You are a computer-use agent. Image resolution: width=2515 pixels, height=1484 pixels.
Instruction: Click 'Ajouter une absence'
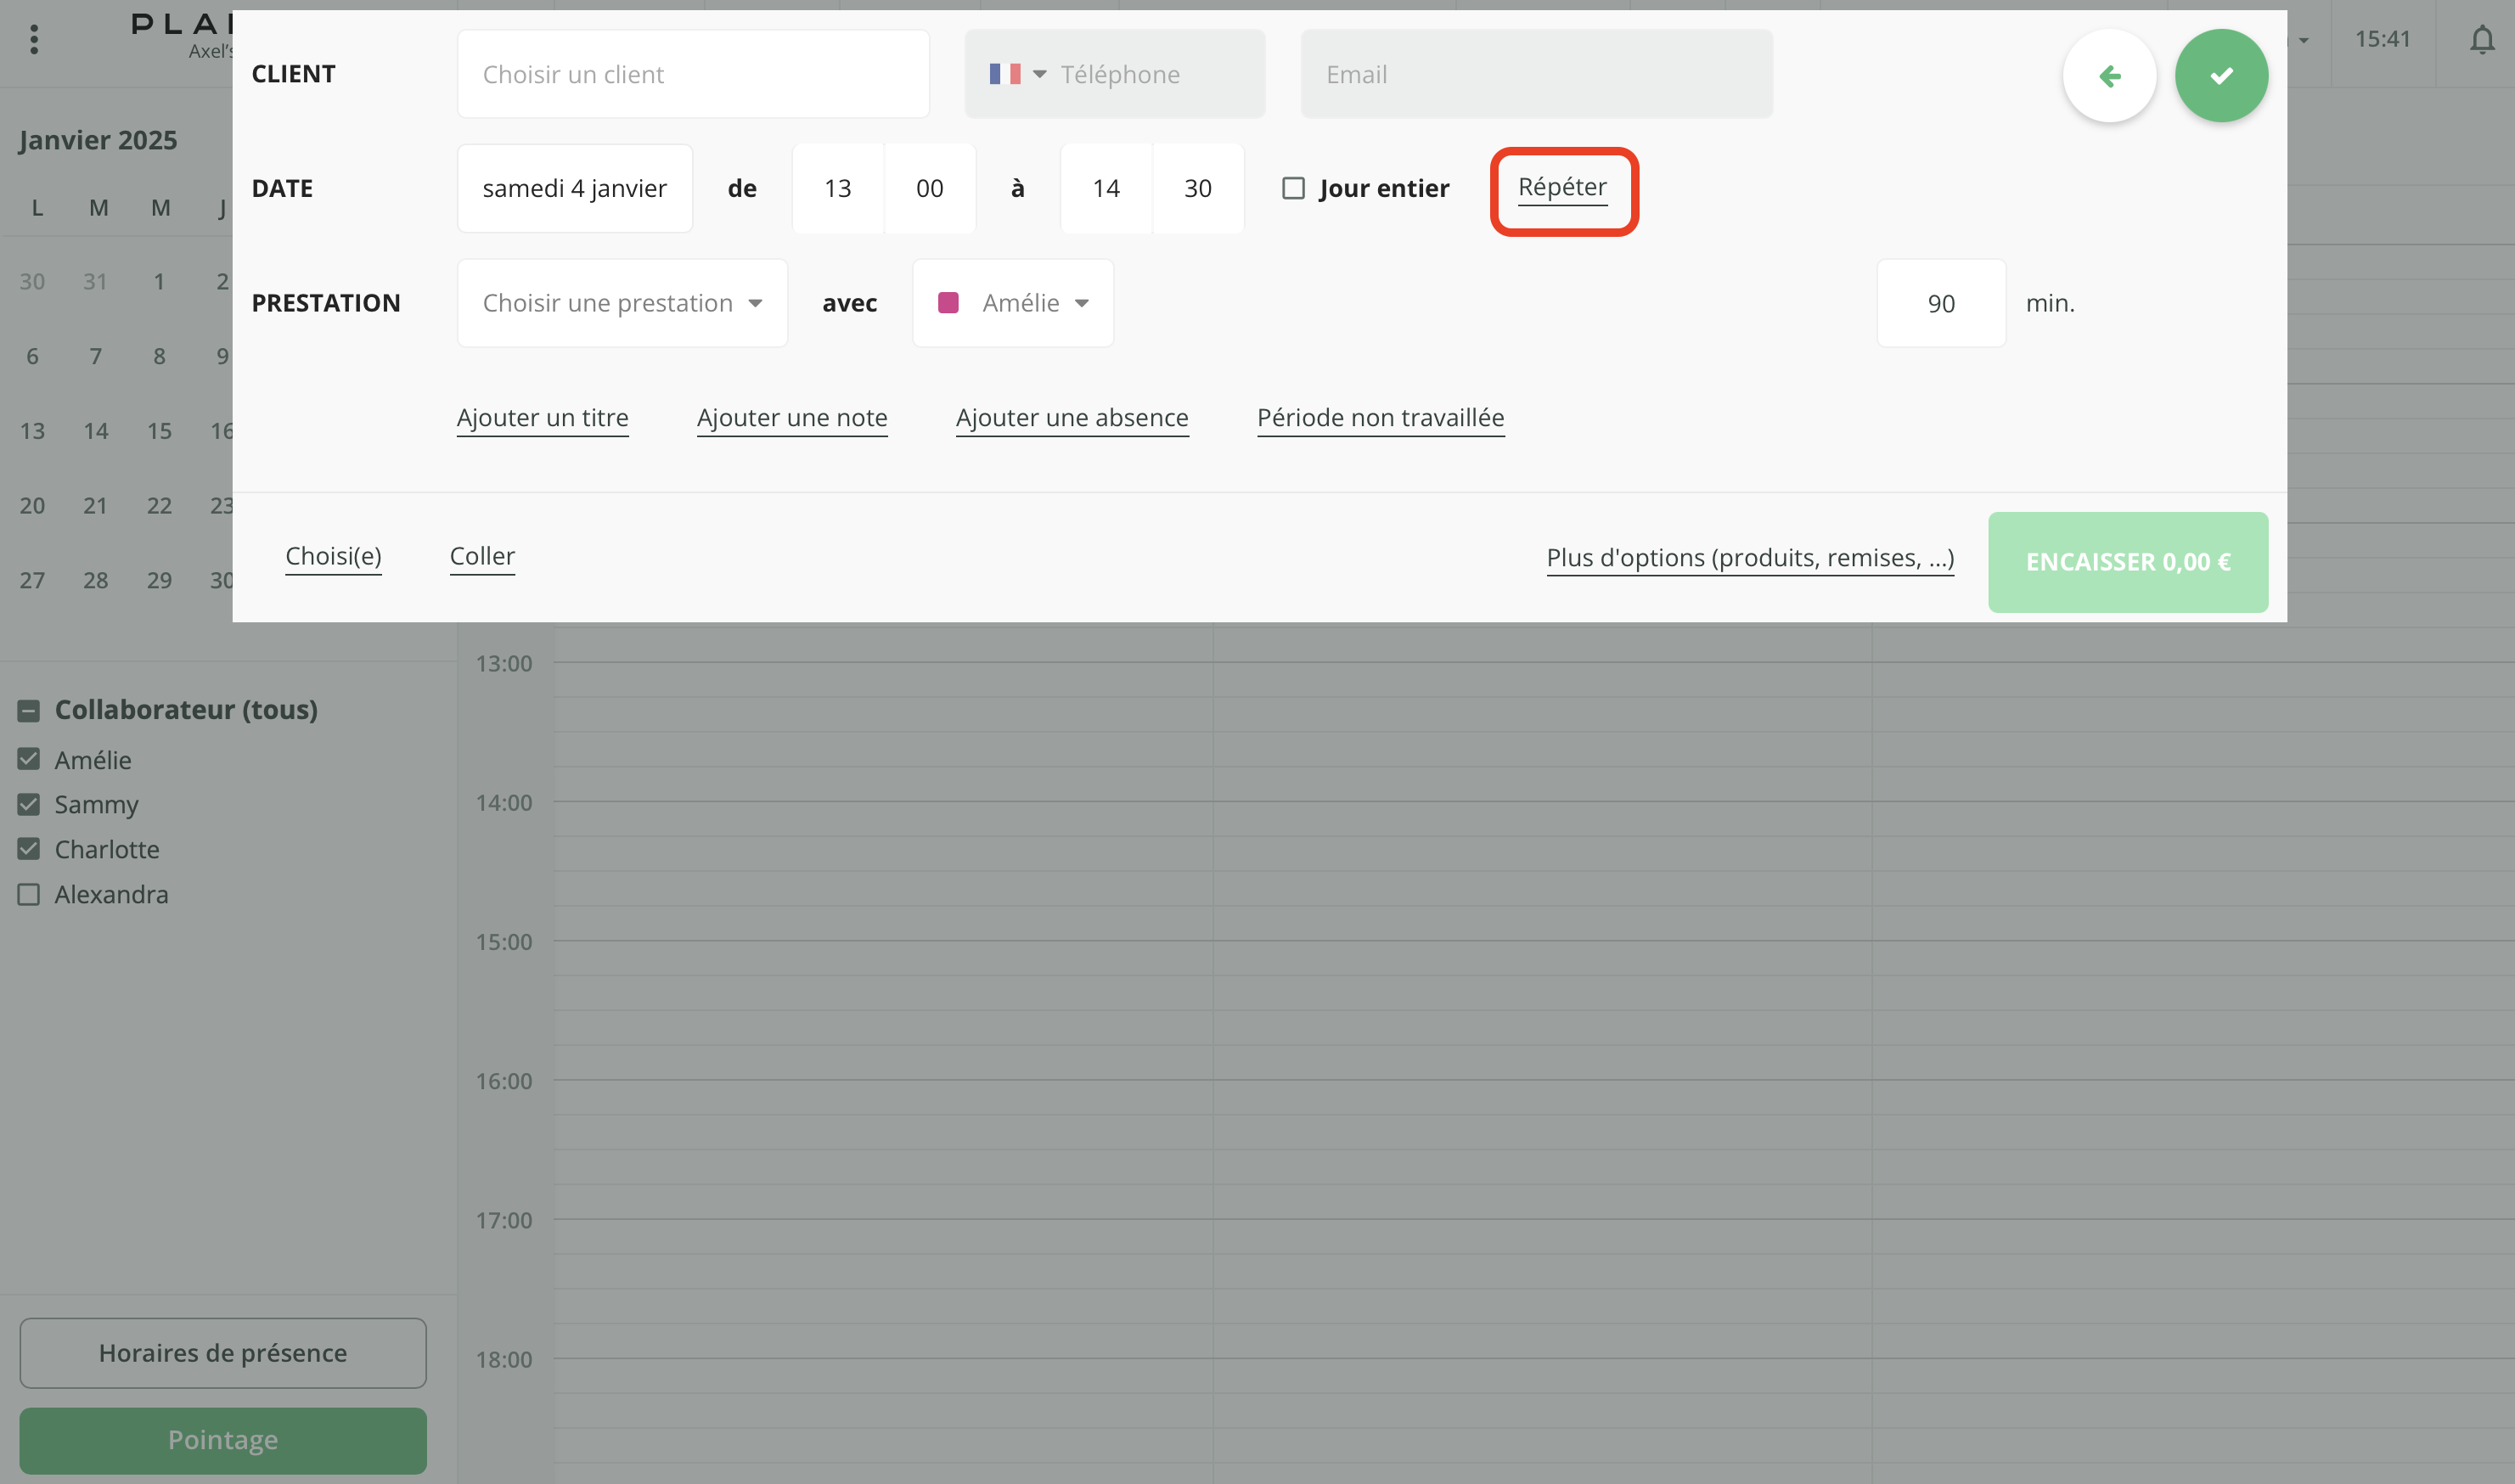(1071, 418)
